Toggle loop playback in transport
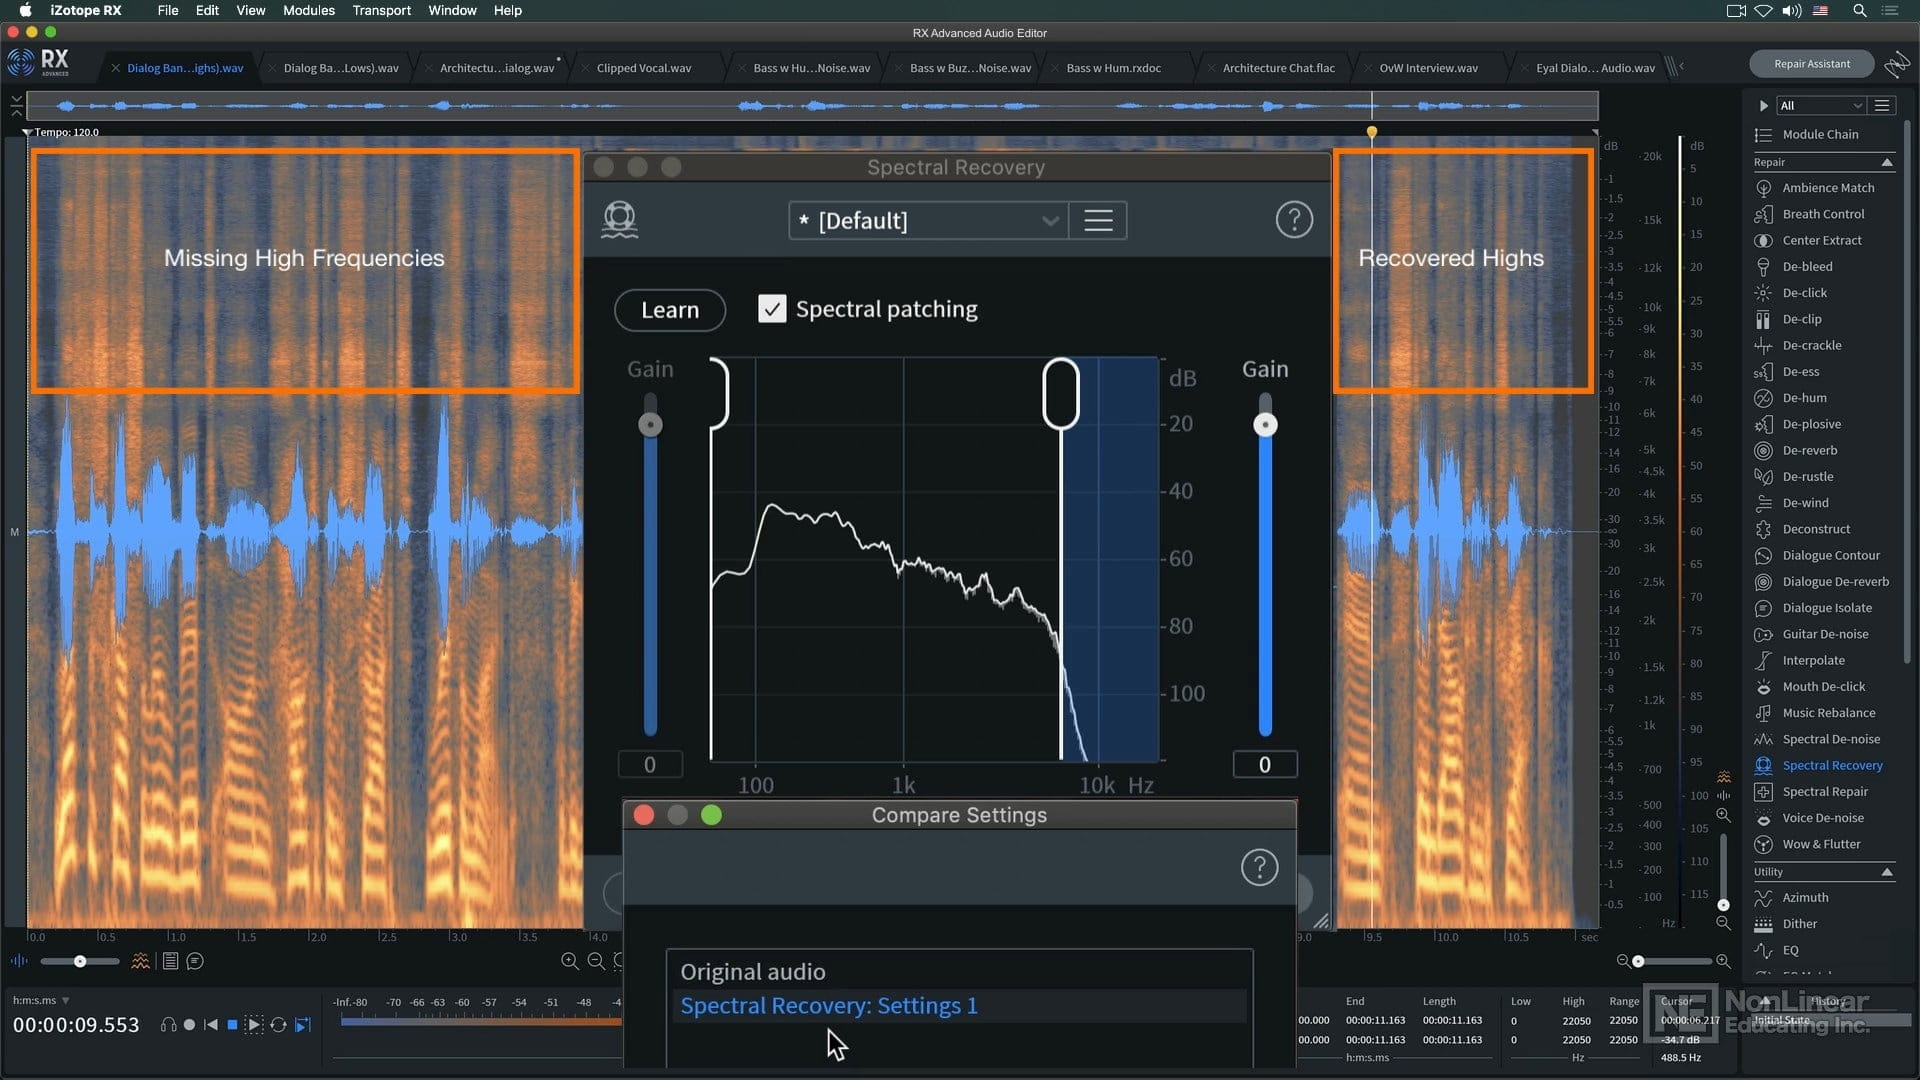 (278, 1025)
